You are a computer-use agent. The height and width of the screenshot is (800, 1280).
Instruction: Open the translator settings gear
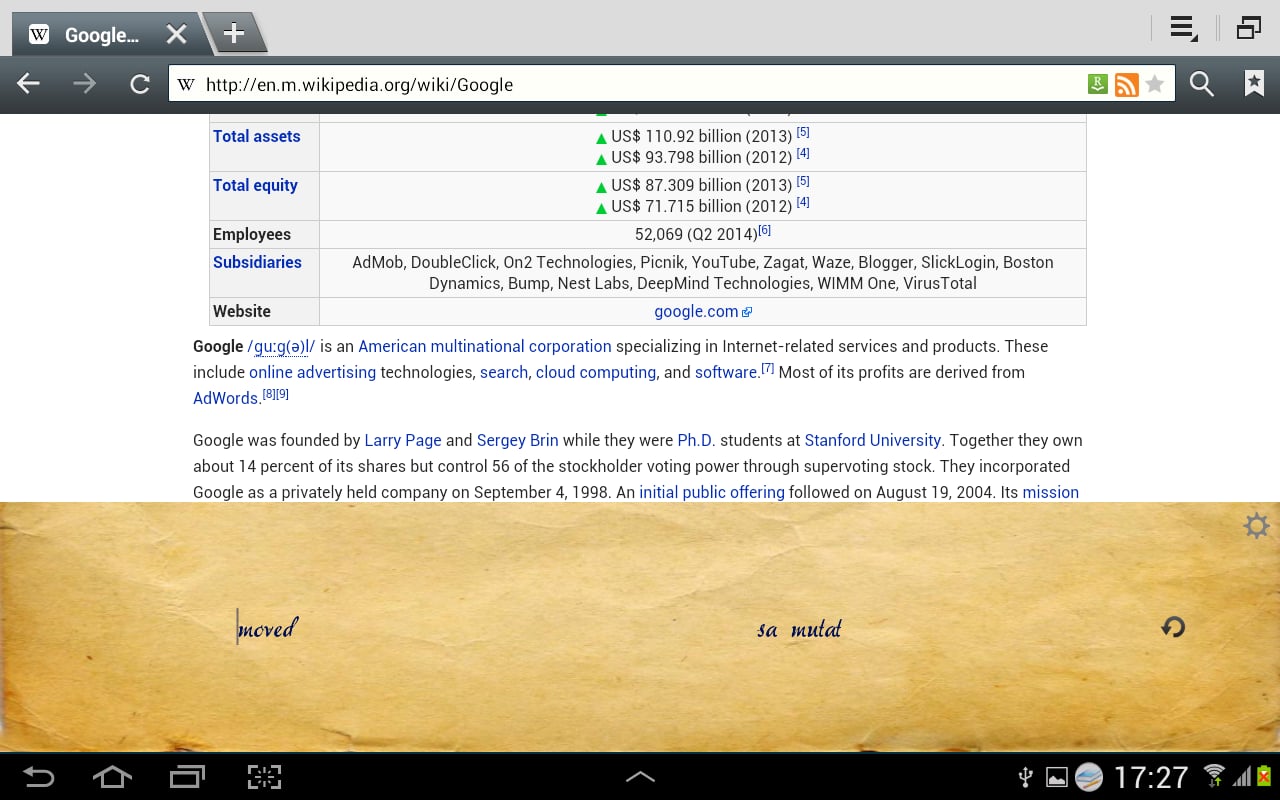[1256, 526]
